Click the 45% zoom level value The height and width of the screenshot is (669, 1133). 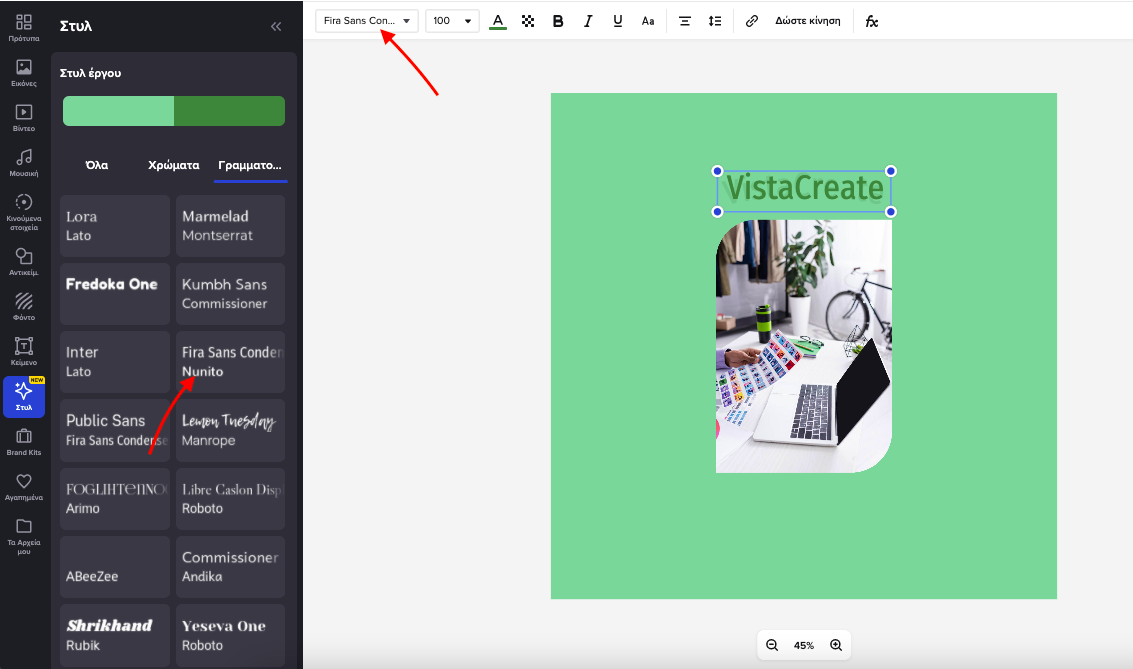804,645
